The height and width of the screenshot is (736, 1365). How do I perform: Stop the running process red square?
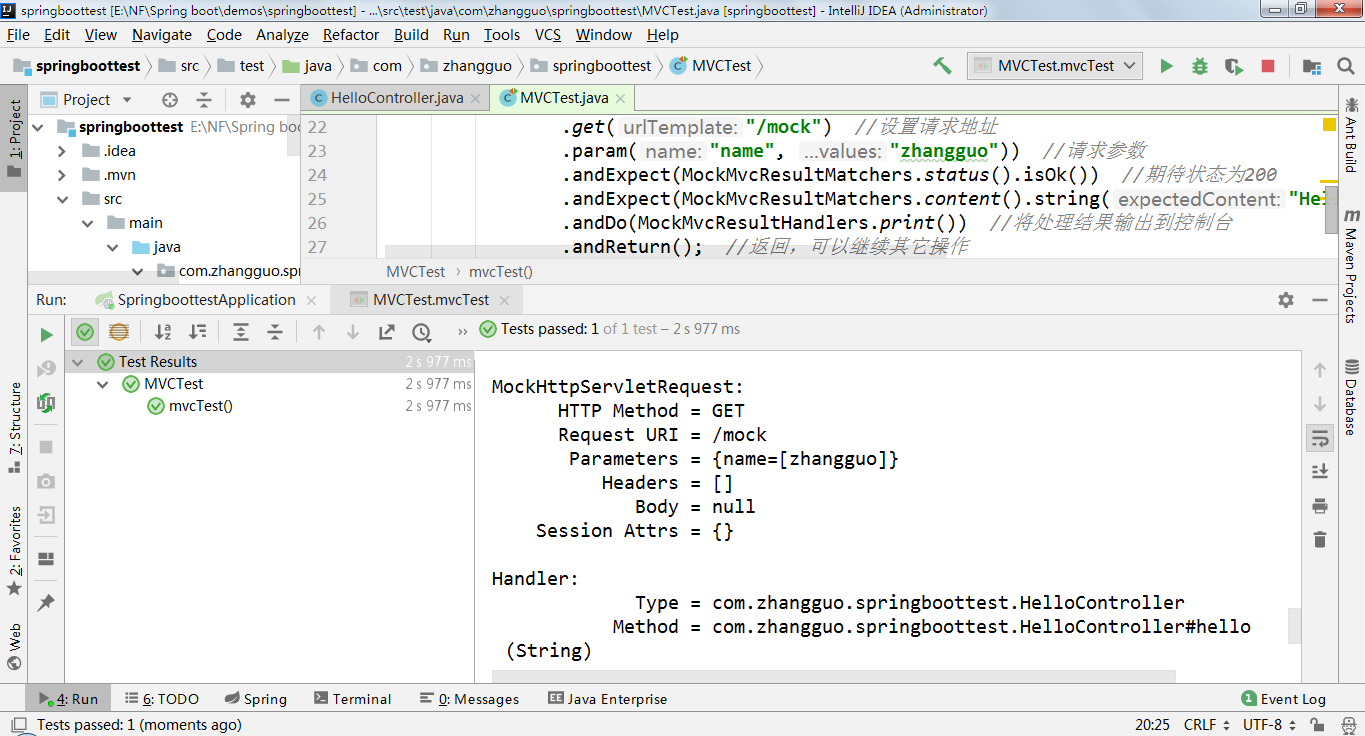click(x=1268, y=66)
